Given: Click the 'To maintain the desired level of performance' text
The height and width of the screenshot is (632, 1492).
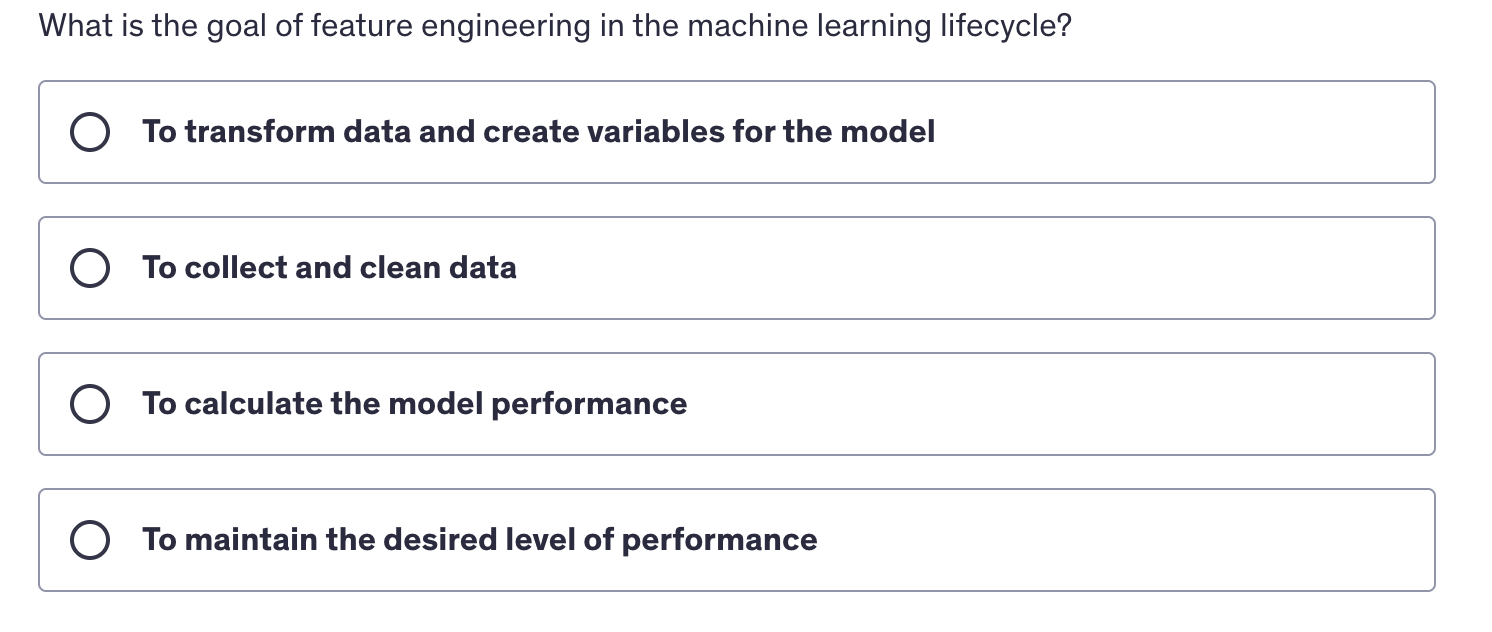Looking at the screenshot, I should pos(479,540).
